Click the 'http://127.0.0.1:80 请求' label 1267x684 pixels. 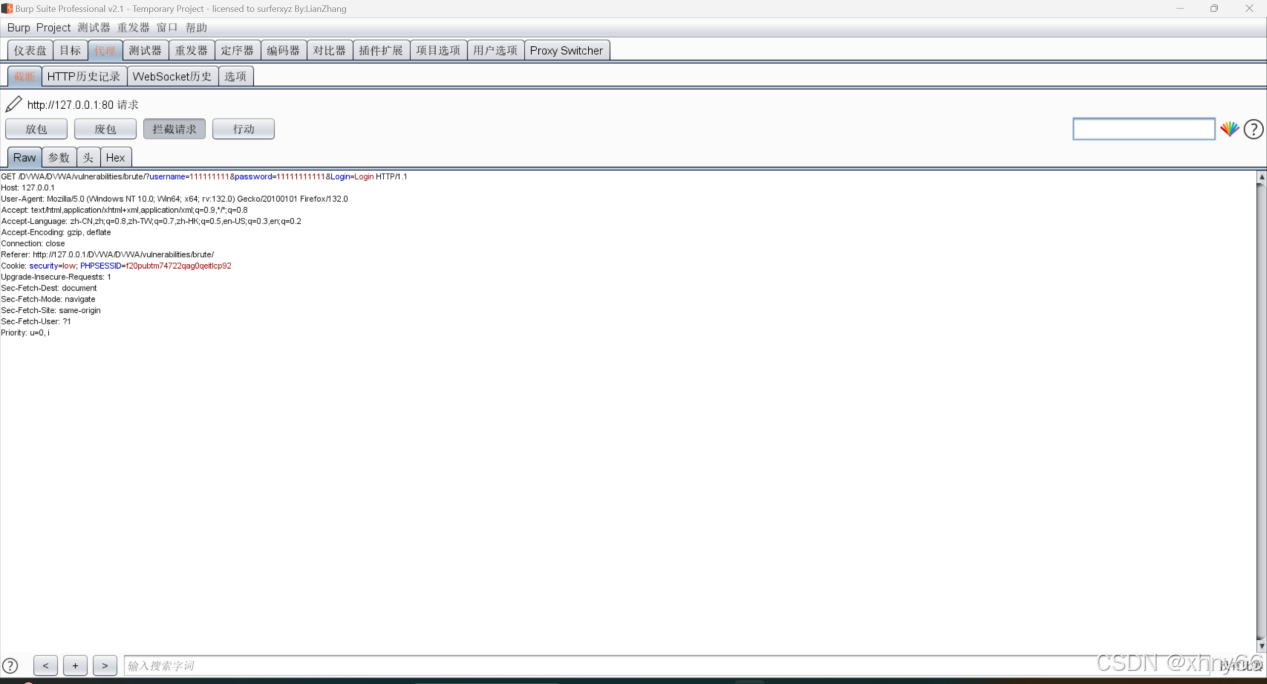[83, 104]
